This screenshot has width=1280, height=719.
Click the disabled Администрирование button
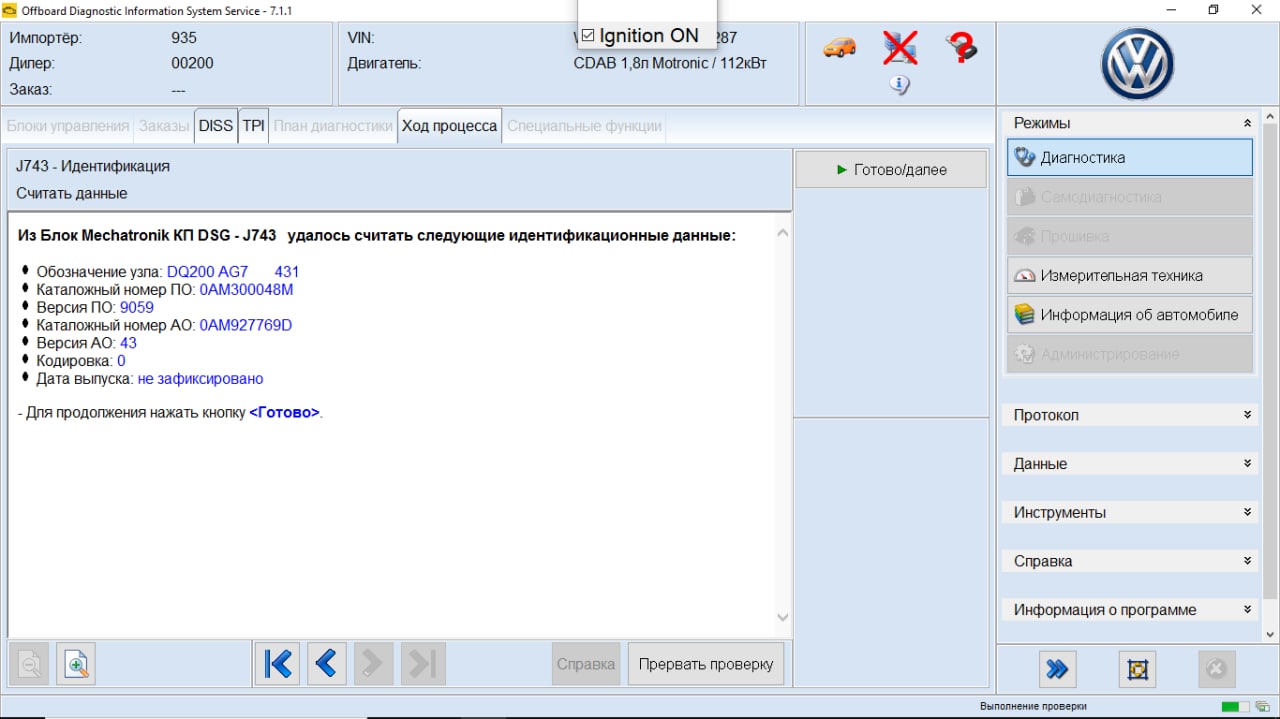1130,354
